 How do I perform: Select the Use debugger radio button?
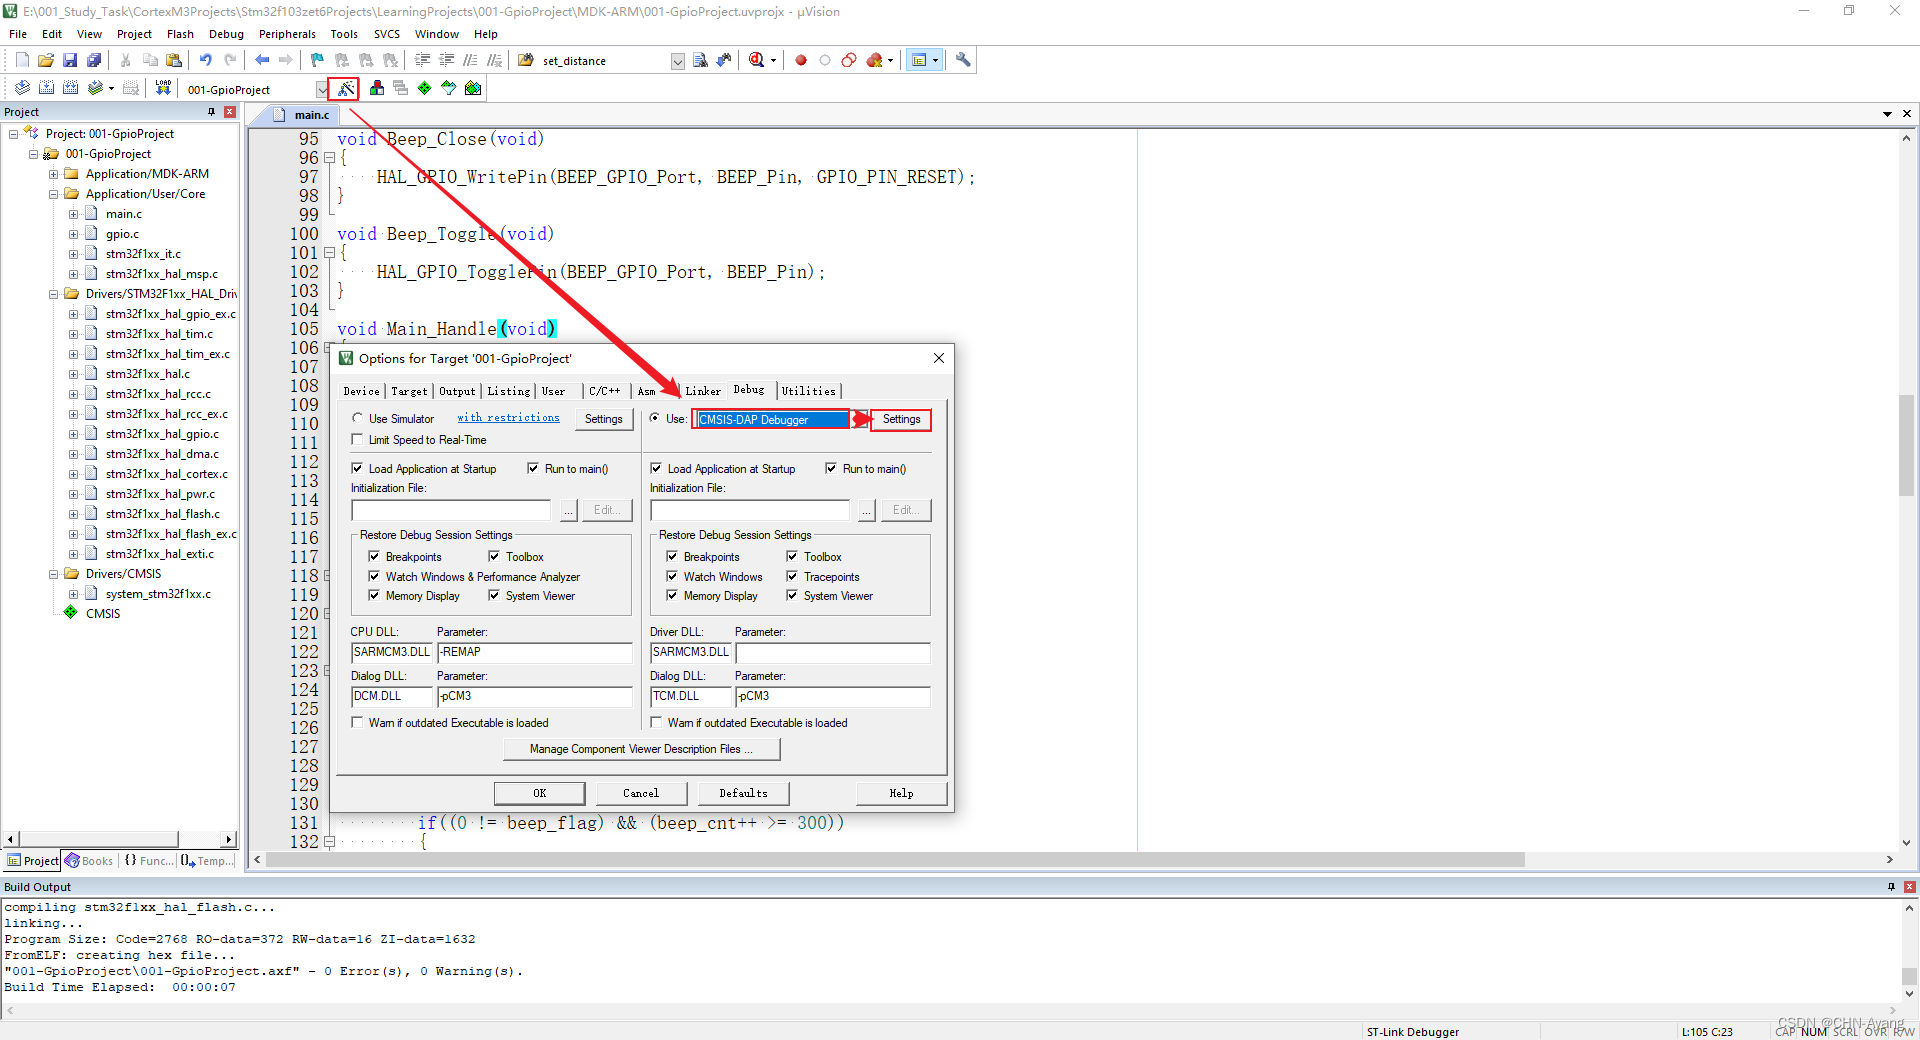click(x=655, y=418)
